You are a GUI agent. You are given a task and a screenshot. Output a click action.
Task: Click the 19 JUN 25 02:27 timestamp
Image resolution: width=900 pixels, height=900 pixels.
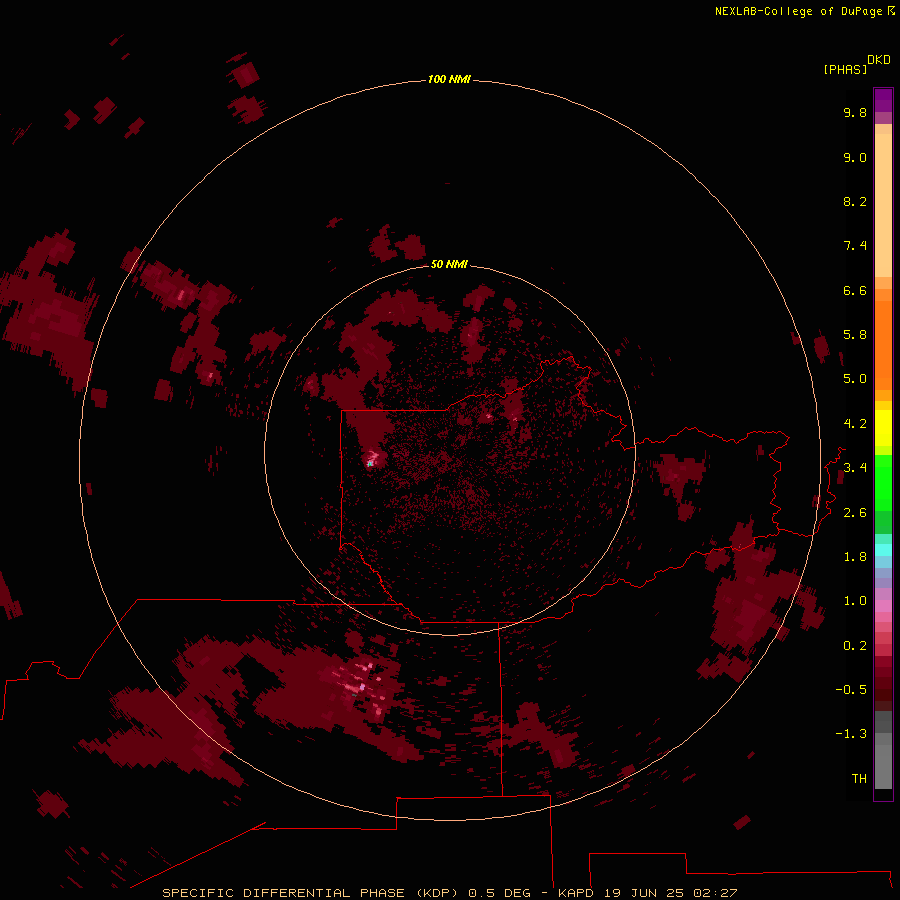click(670, 893)
